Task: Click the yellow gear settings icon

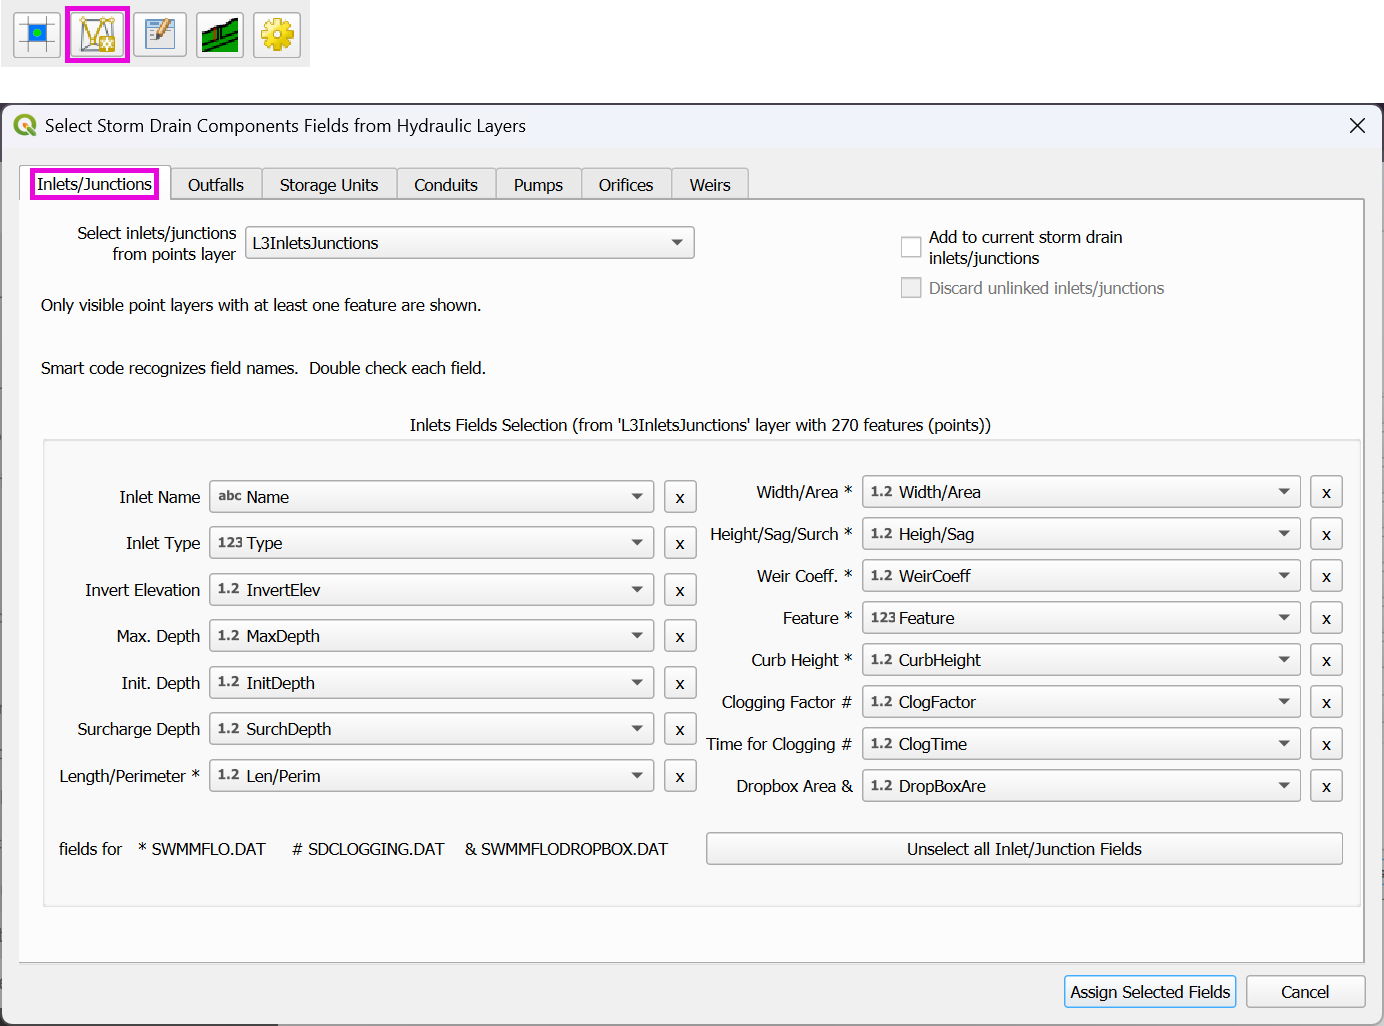Action: [x=277, y=35]
